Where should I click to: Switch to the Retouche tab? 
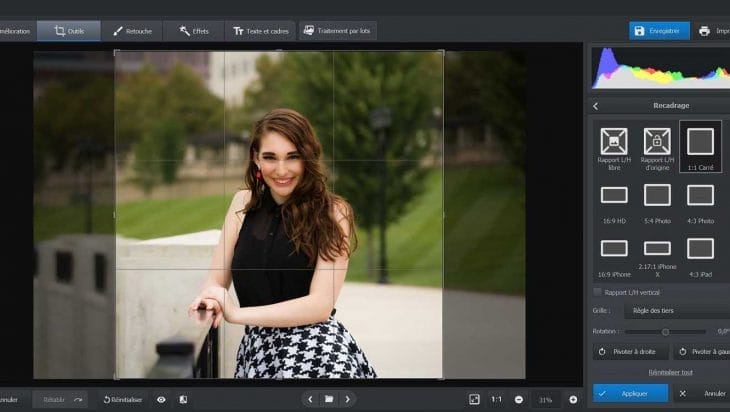[132, 31]
